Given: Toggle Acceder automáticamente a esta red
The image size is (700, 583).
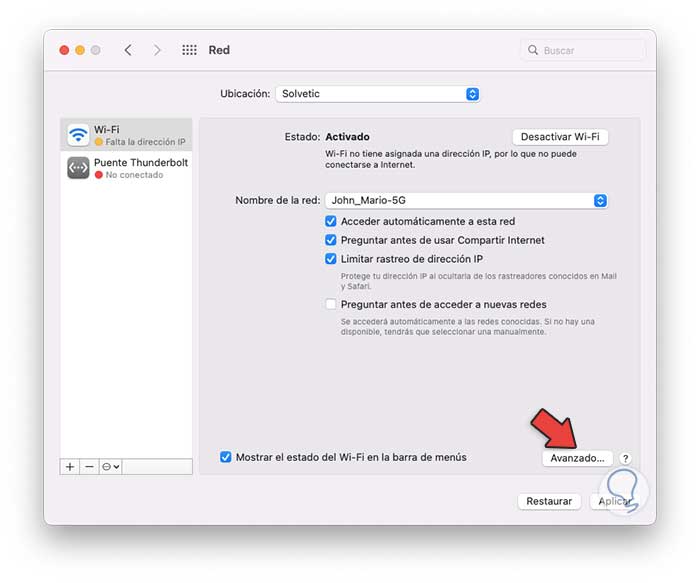Looking at the screenshot, I should click(330, 221).
